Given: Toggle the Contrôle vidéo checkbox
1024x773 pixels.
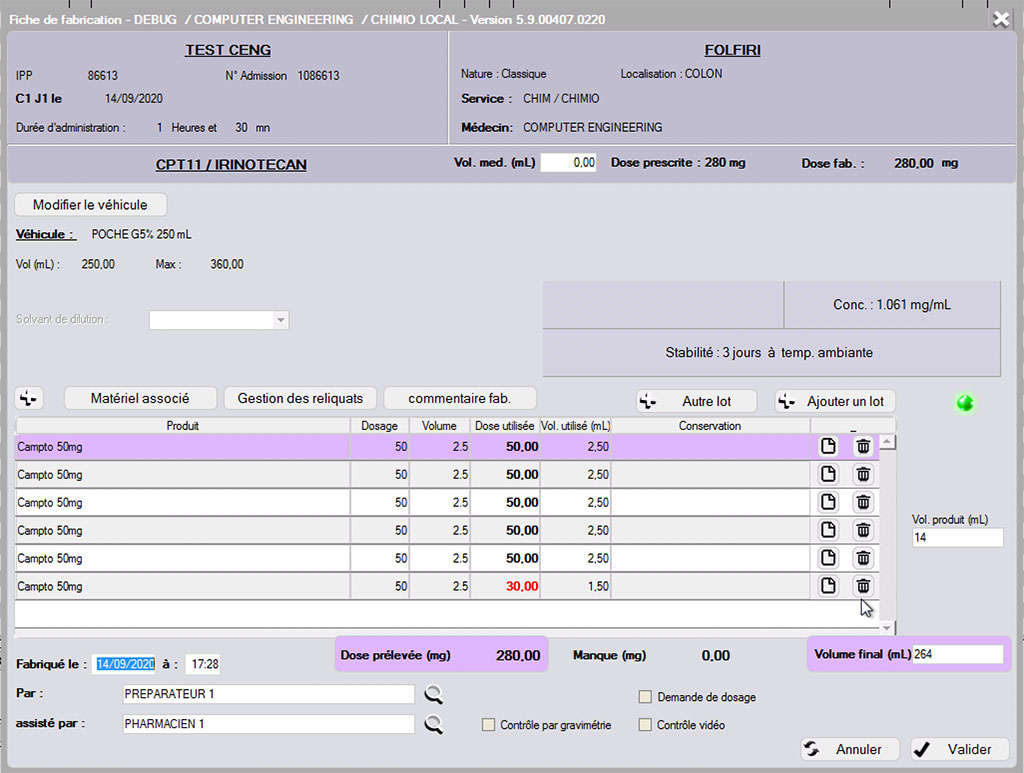Looking at the screenshot, I should tap(645, 725).
